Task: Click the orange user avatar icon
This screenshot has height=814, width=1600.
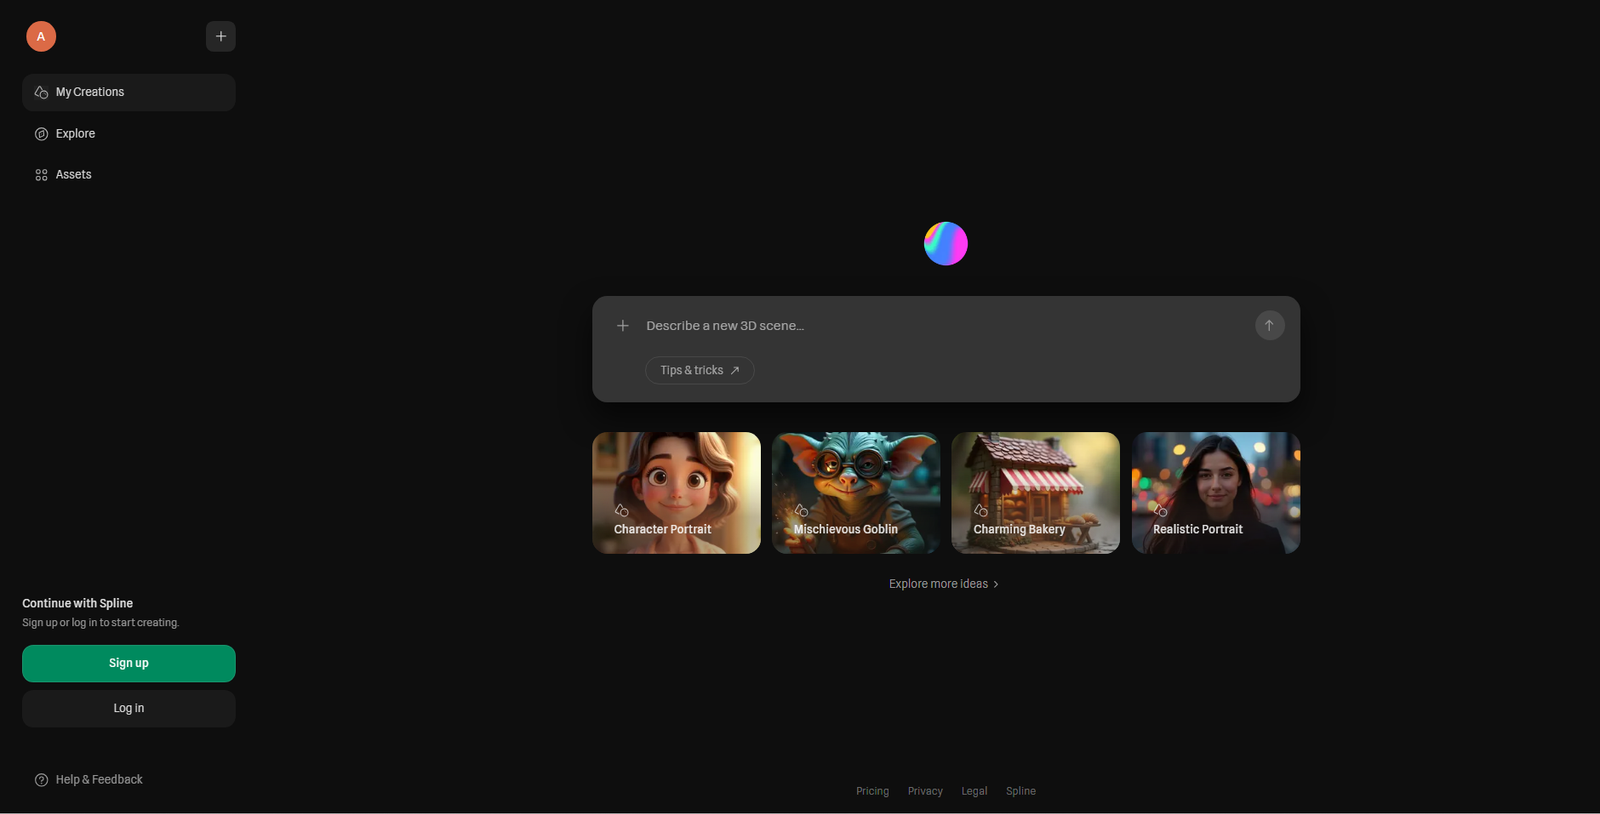Action: pyautogui.click(x=41, y=37)
